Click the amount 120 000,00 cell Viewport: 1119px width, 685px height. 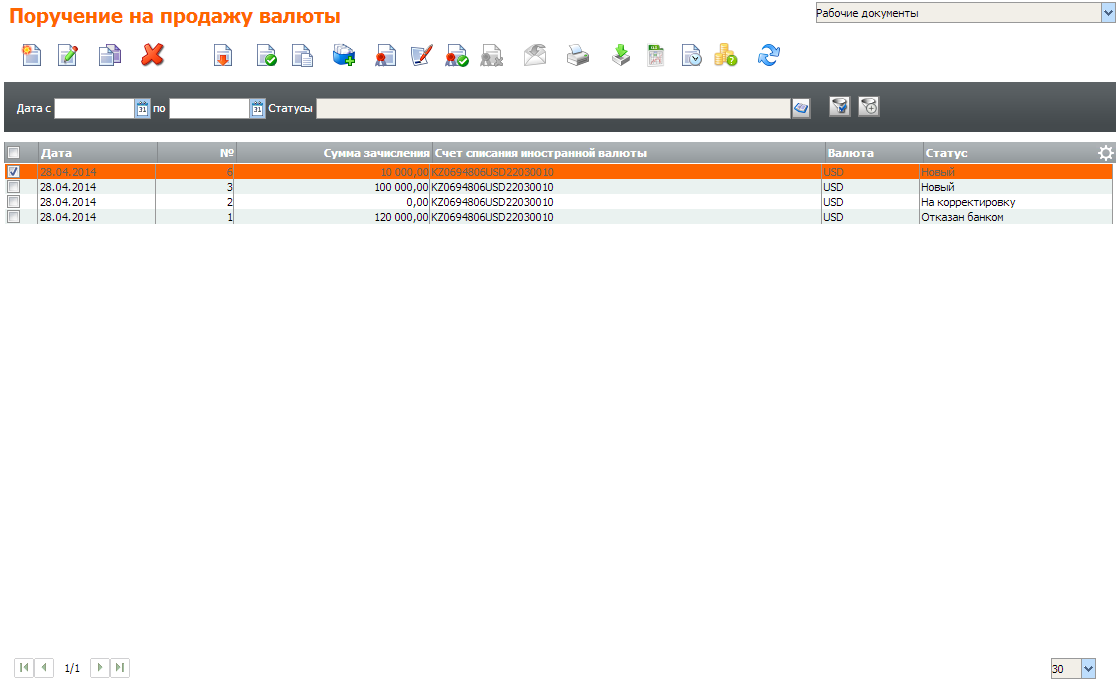pos(402,217)
